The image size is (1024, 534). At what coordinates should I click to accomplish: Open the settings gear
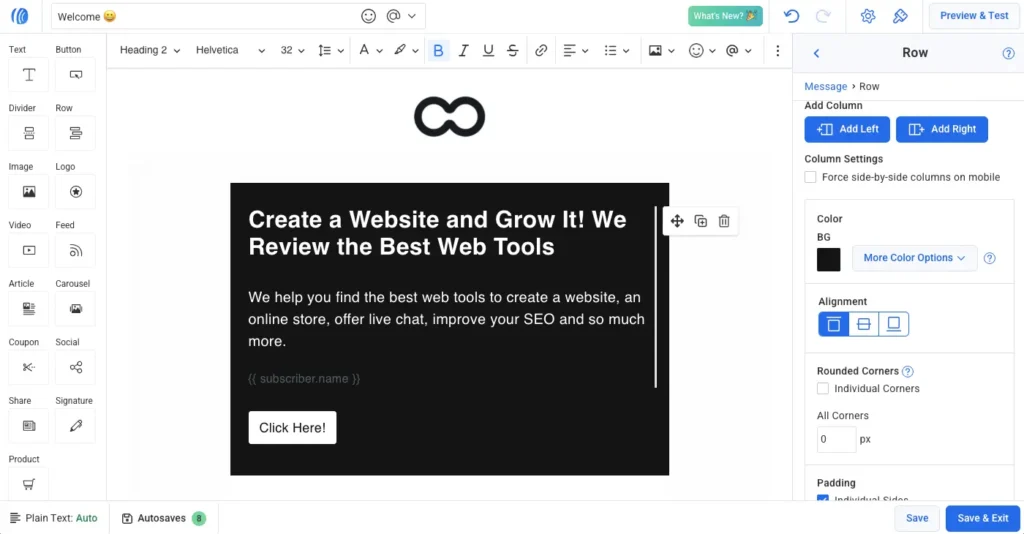(868, 16)
